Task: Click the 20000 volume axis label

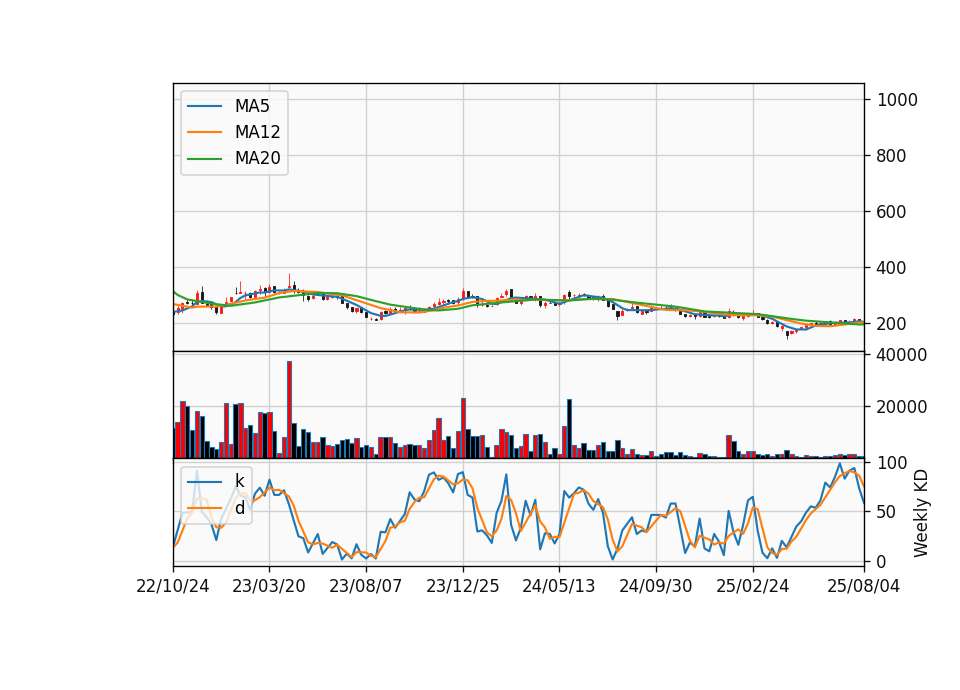Action: coord(902,407)
